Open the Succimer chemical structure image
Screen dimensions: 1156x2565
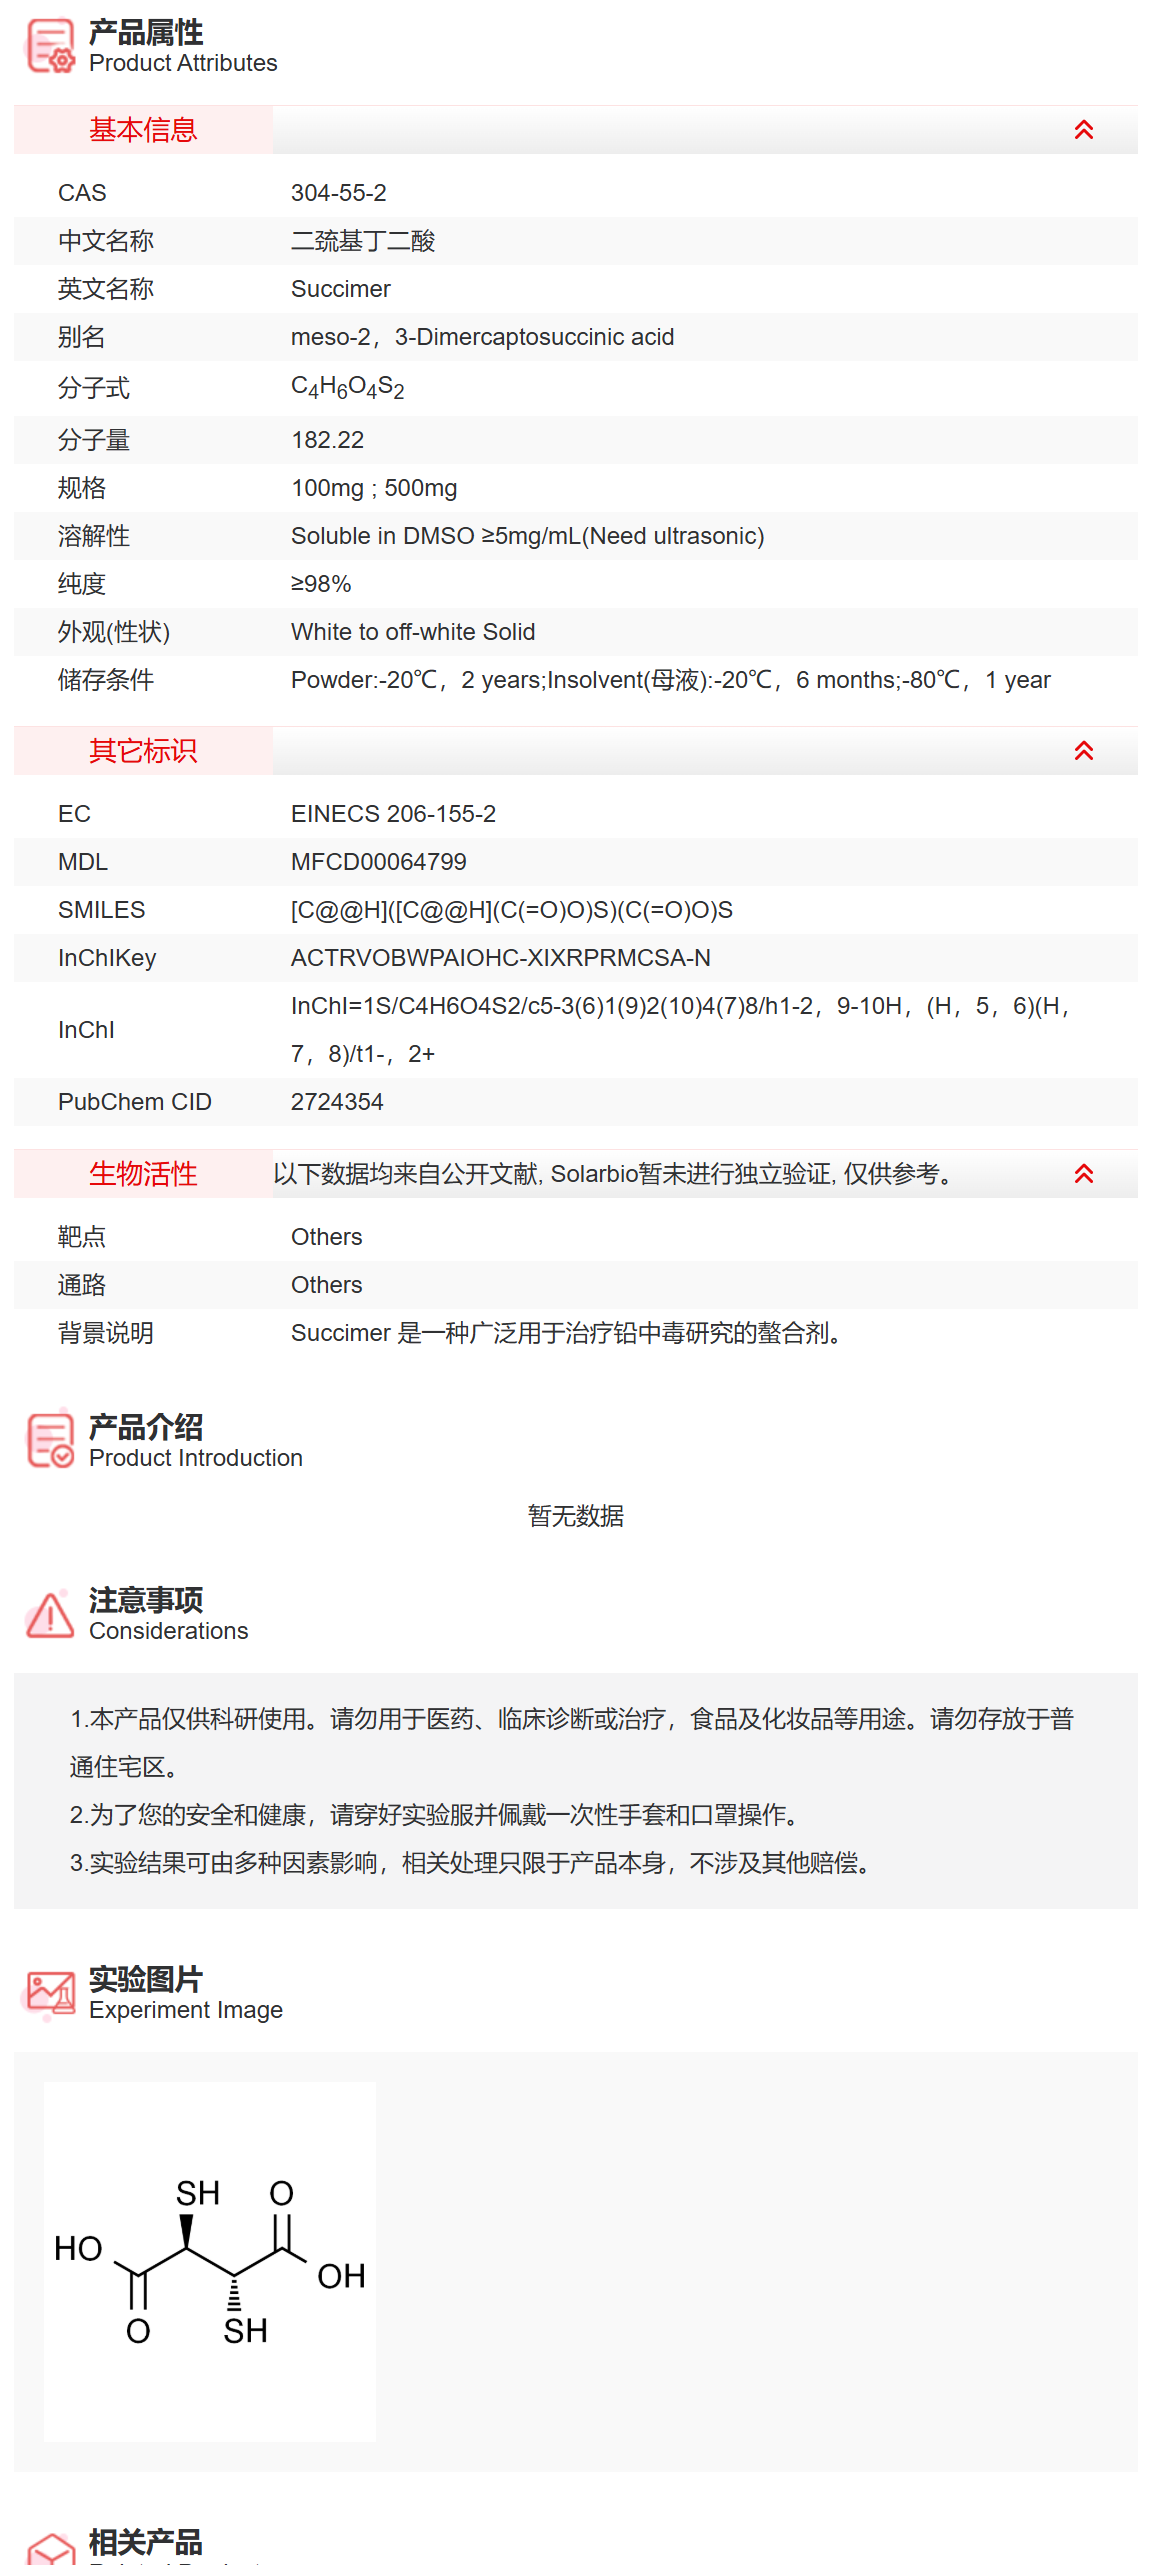(x=210, y=2261)
